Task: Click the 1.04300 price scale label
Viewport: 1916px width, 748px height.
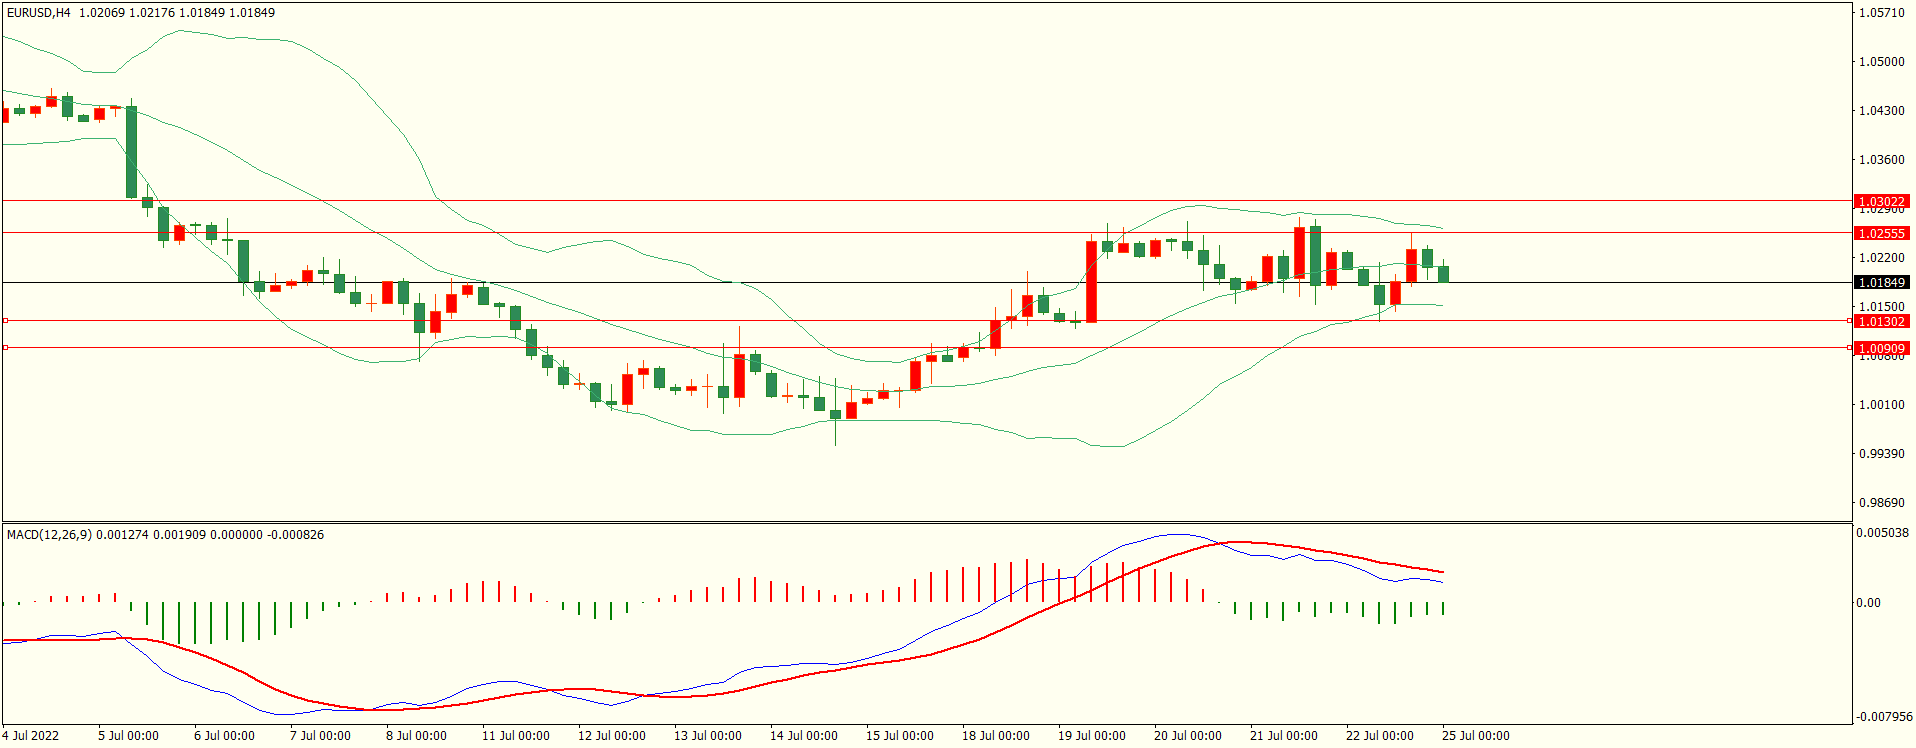Action: tap(1881, 111)
